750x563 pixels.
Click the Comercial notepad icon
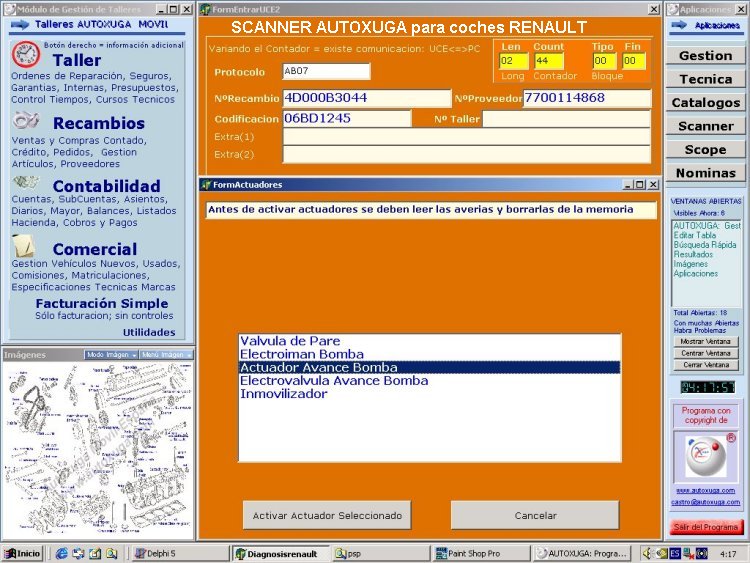23,246
